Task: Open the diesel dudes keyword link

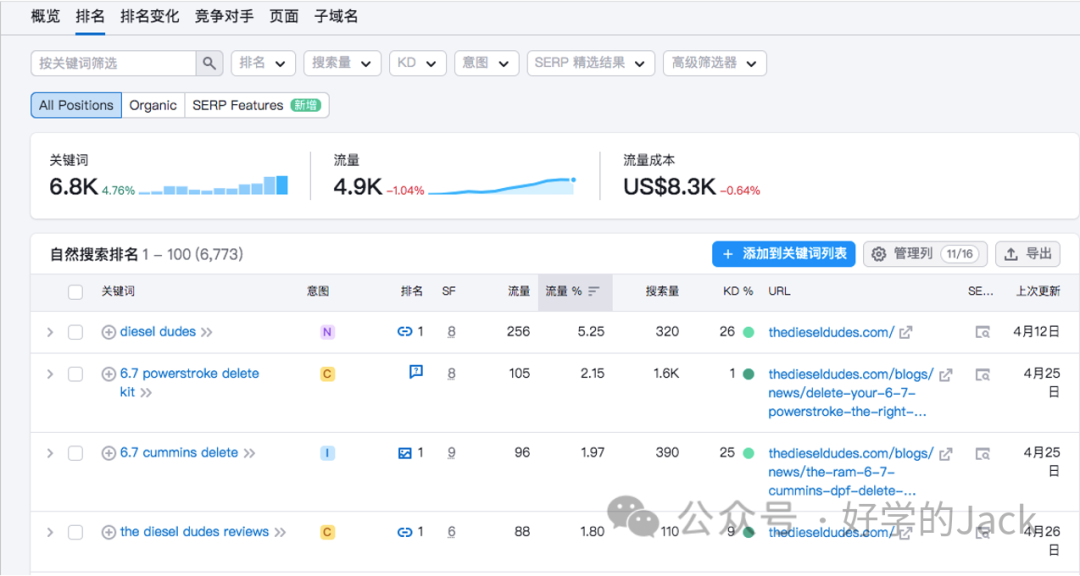Action: [158, 332]
